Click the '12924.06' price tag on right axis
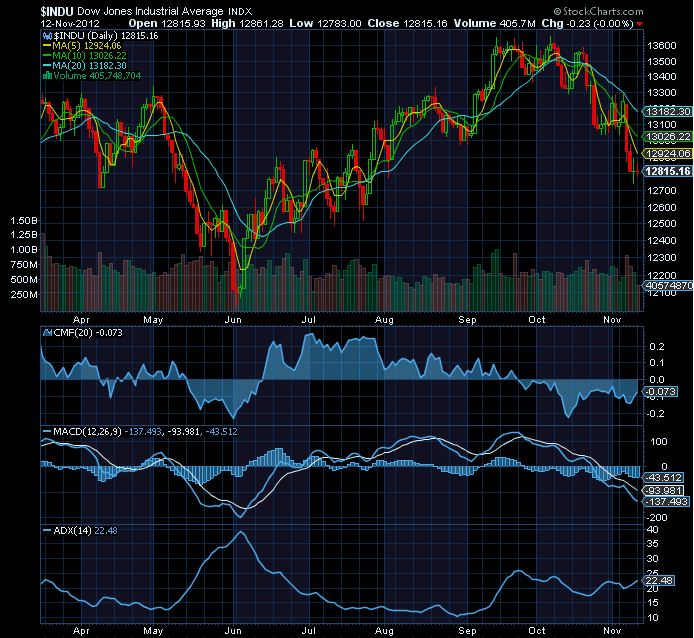The image size is (694, 638). [x=668, y=154]
